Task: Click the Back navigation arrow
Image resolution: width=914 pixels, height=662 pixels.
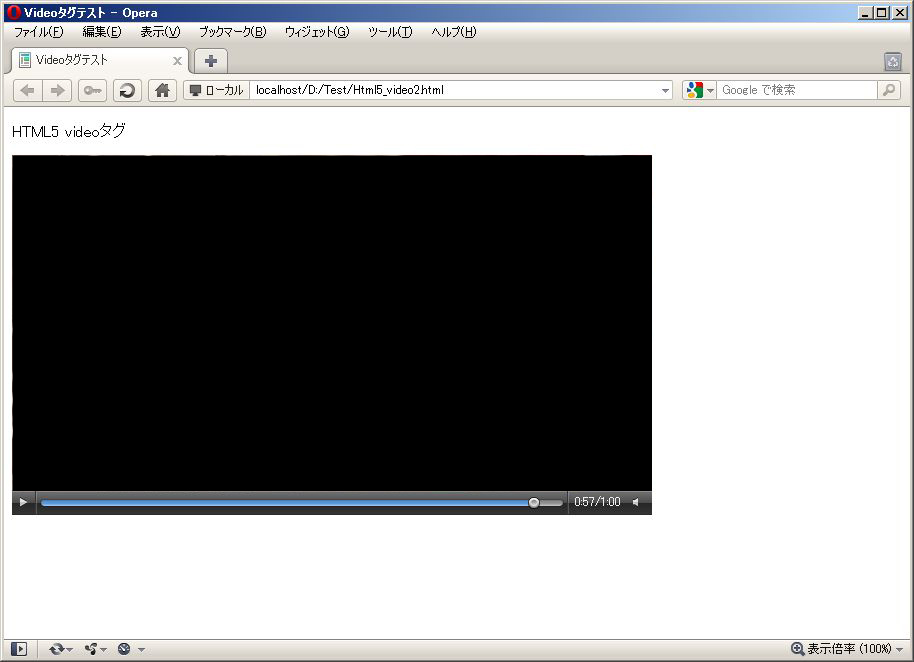Action: coord(27,90)
